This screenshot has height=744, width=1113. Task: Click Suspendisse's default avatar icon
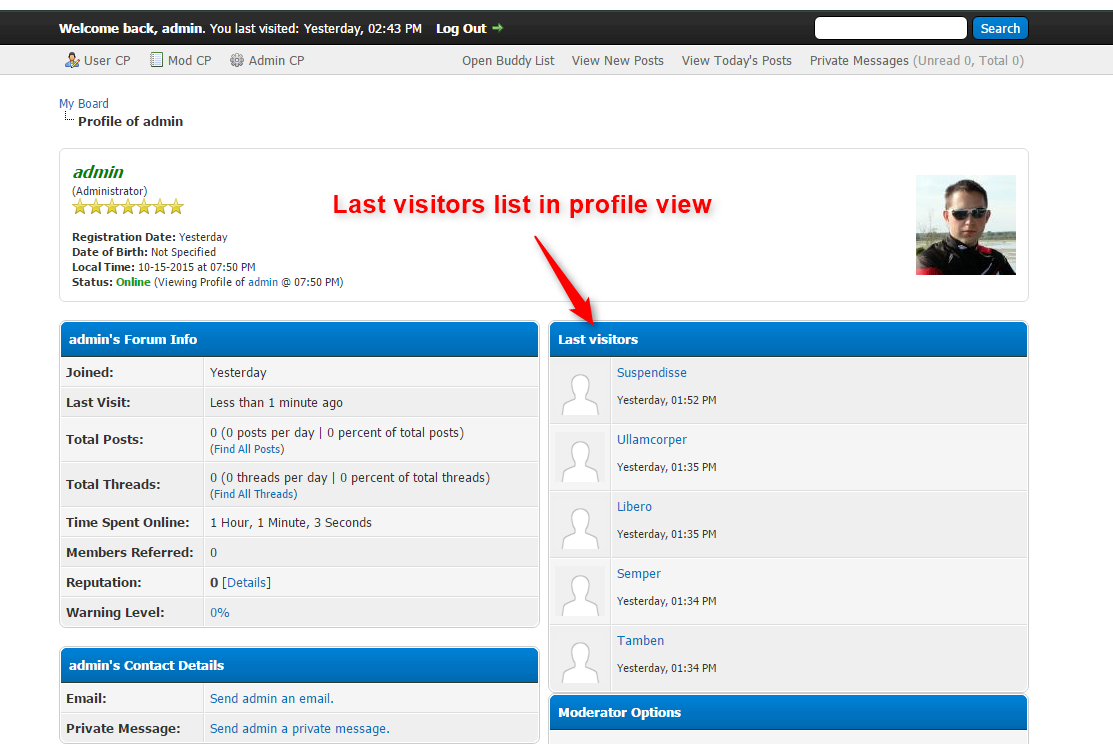[580, 391]
